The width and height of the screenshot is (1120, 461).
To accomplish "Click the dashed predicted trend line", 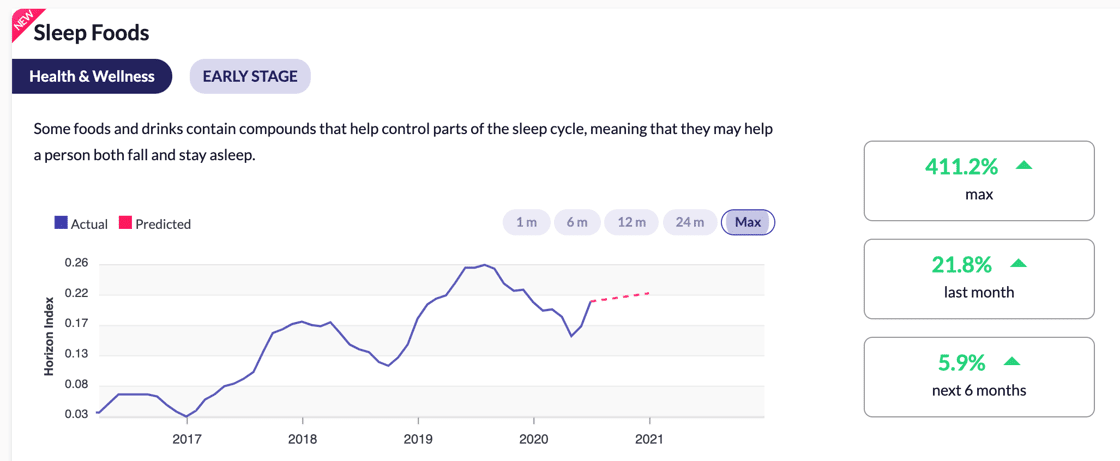I will pos(622,297).
